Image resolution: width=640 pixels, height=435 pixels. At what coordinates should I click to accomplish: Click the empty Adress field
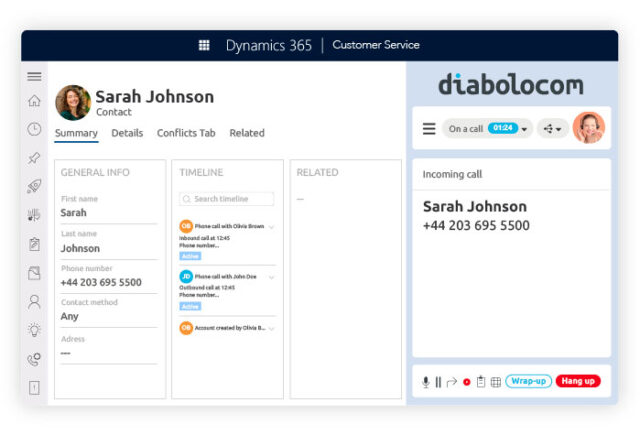click(109, 353)
